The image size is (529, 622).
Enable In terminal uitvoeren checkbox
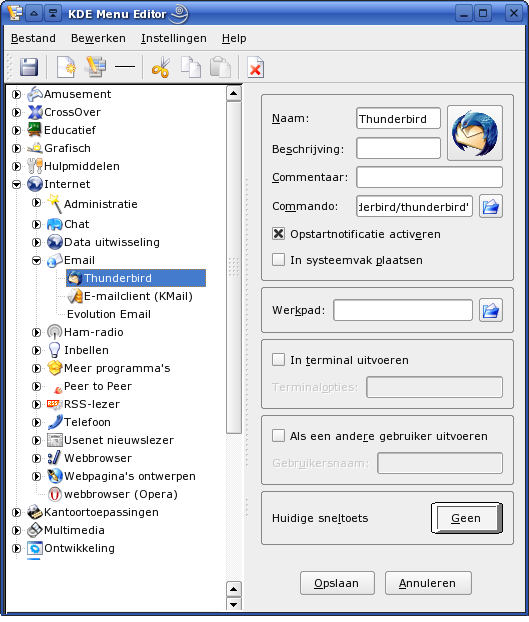[x=278, y=360]
